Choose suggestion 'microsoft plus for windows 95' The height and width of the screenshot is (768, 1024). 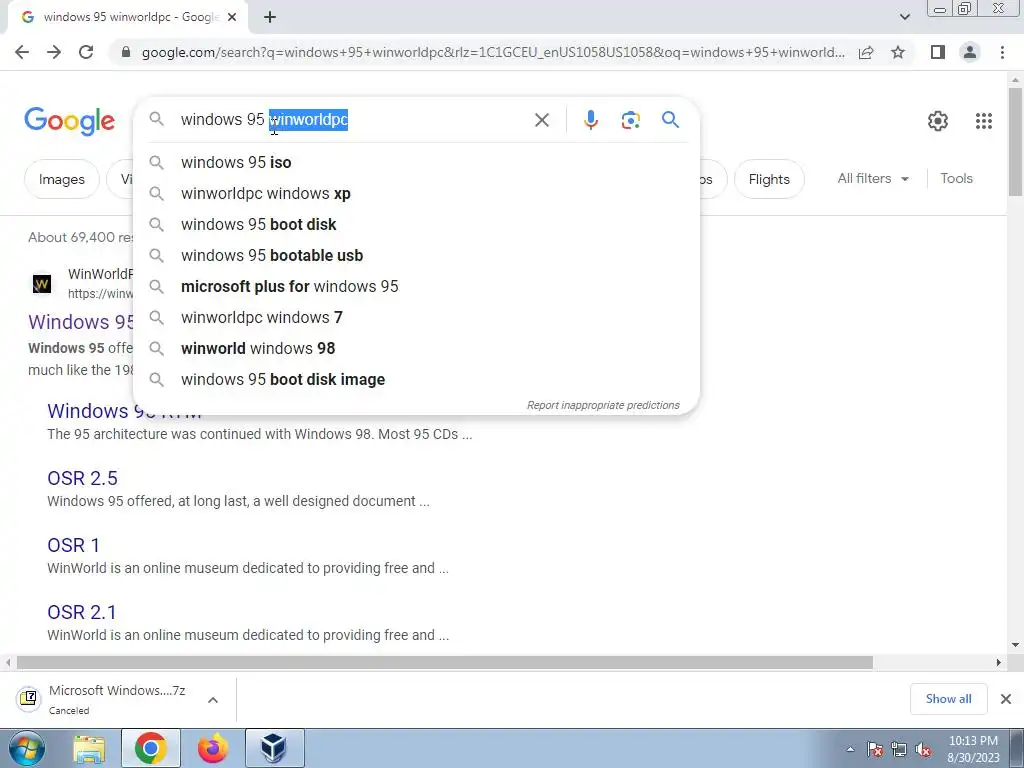(x=417, y=287)
